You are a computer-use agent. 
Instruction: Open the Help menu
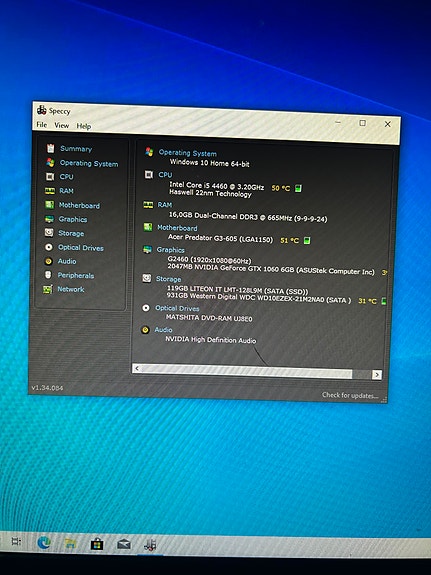pos(84,126)
